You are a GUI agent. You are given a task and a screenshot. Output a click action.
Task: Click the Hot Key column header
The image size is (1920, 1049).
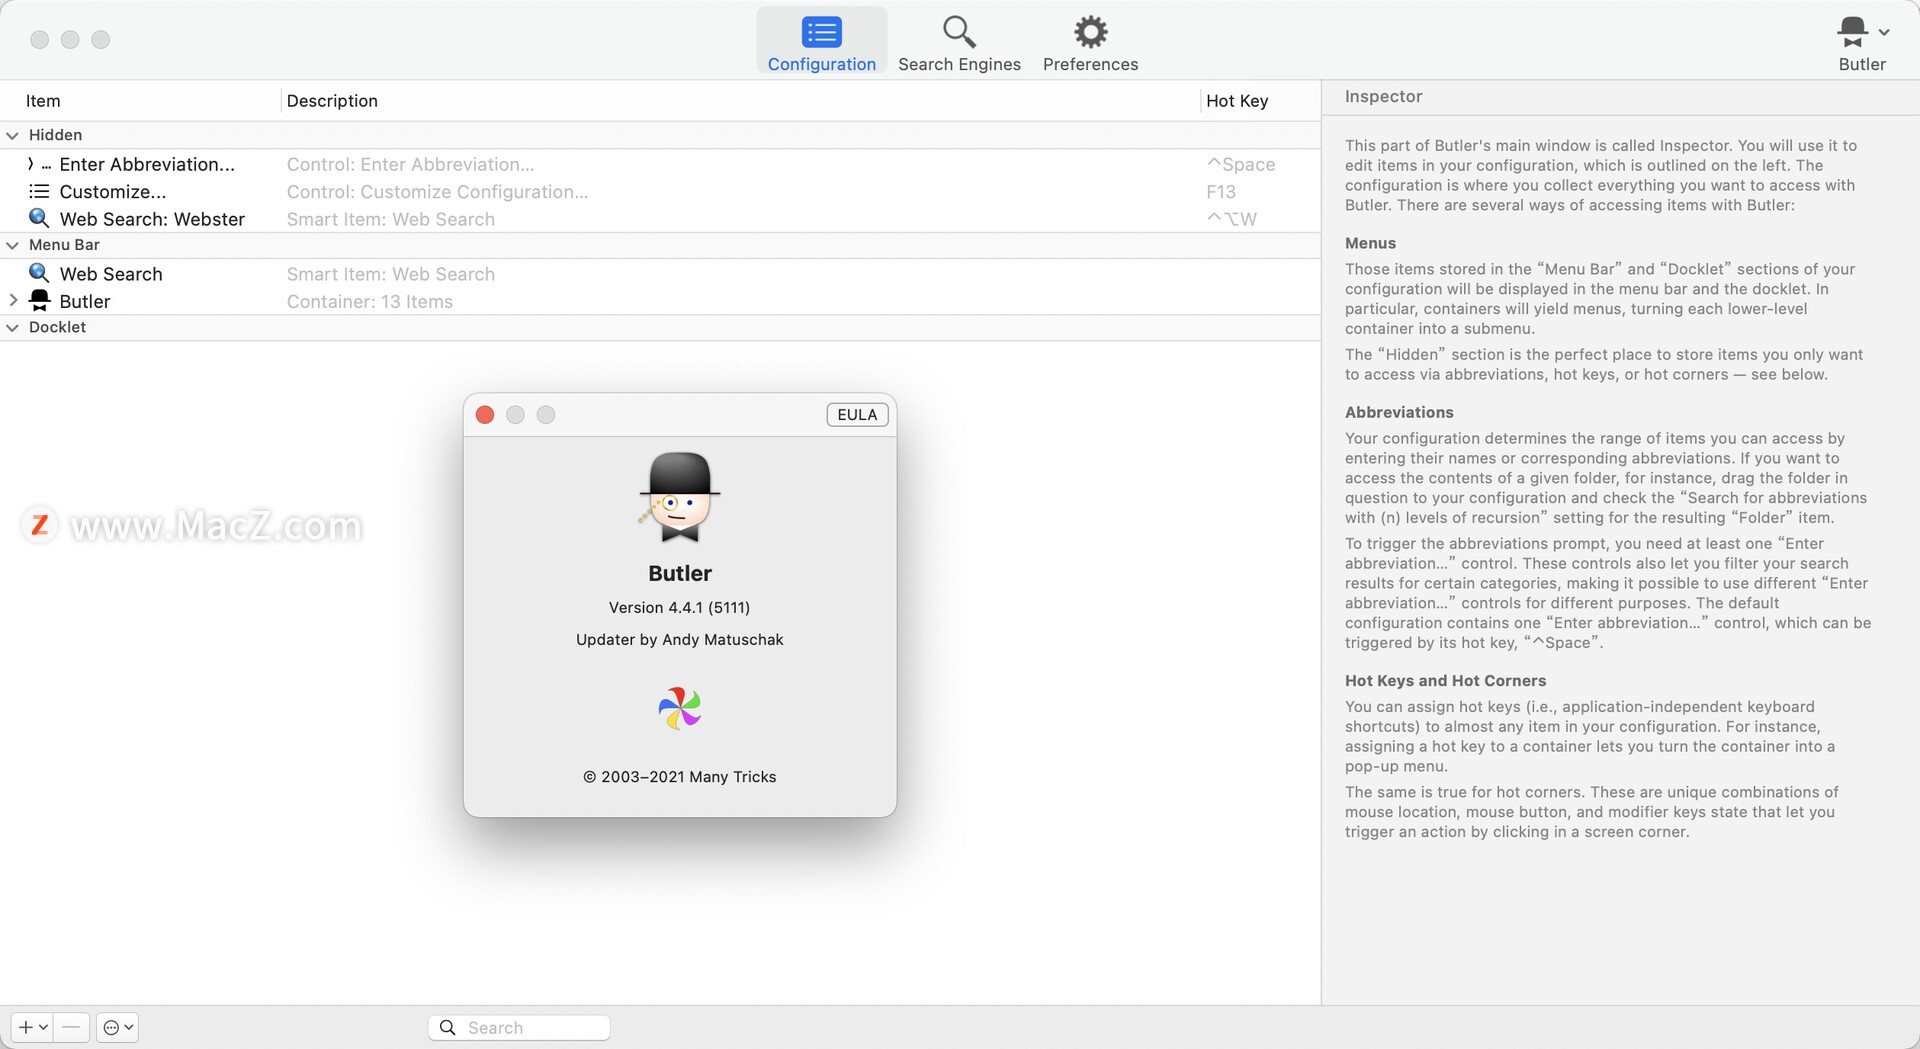pyautogui.click(x=1237, y=101)
